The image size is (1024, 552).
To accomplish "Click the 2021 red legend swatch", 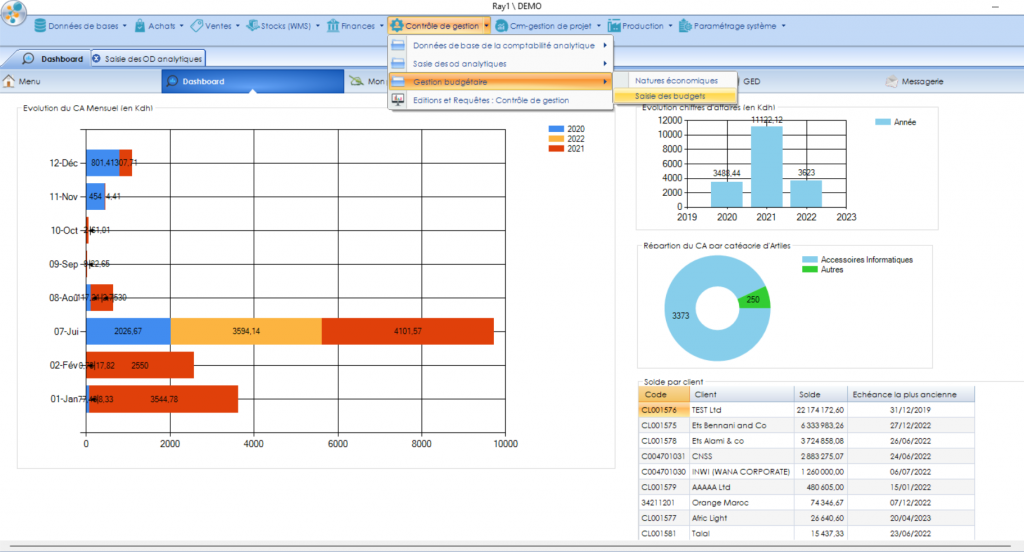I will [x=556, y=149].
